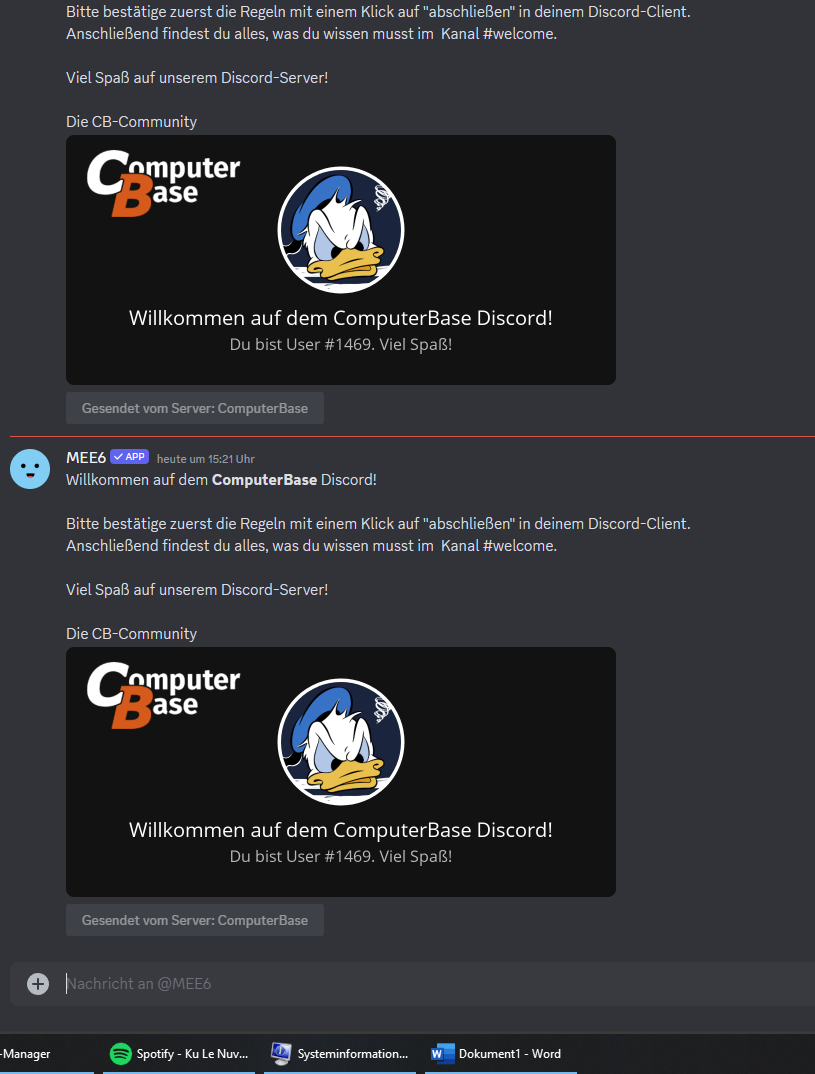Click the ComputerBase logo in upper welcome image

(x=163, y=184)
